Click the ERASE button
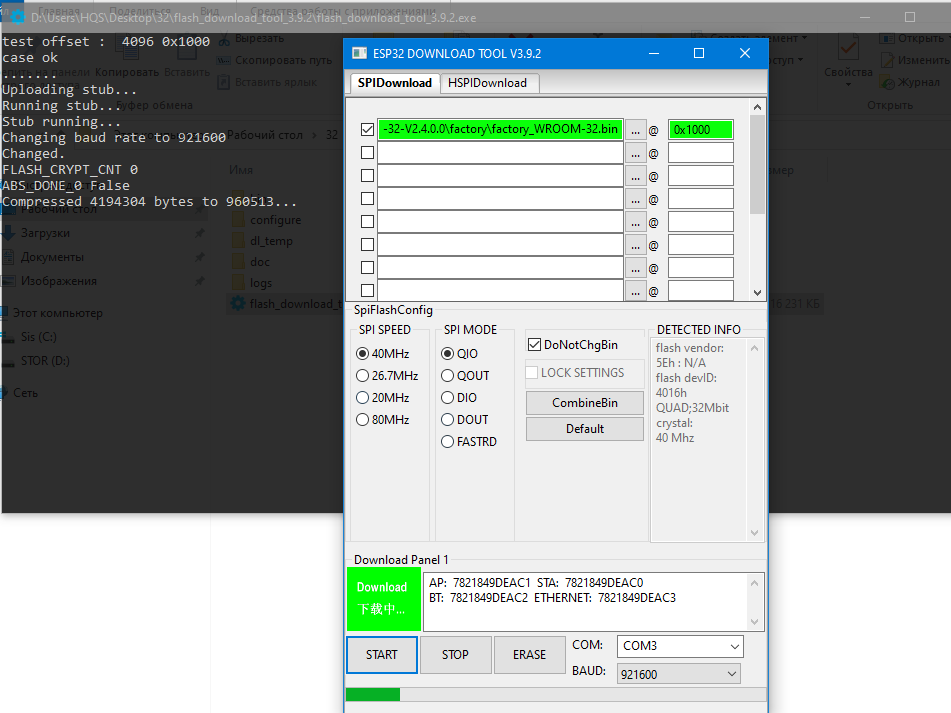Viewport: 951px width, 713px height. tap(529, 655)
